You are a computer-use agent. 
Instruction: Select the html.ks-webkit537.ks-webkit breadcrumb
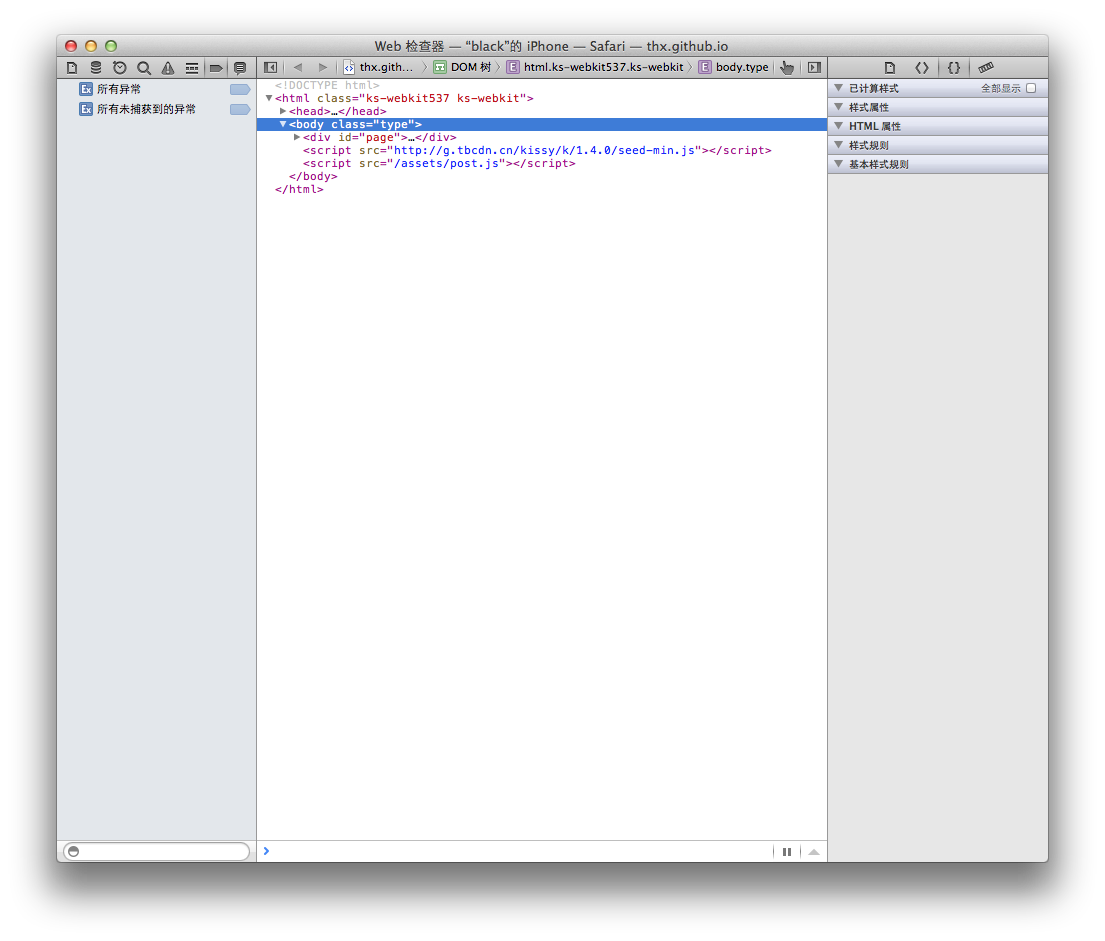point(595,67)
